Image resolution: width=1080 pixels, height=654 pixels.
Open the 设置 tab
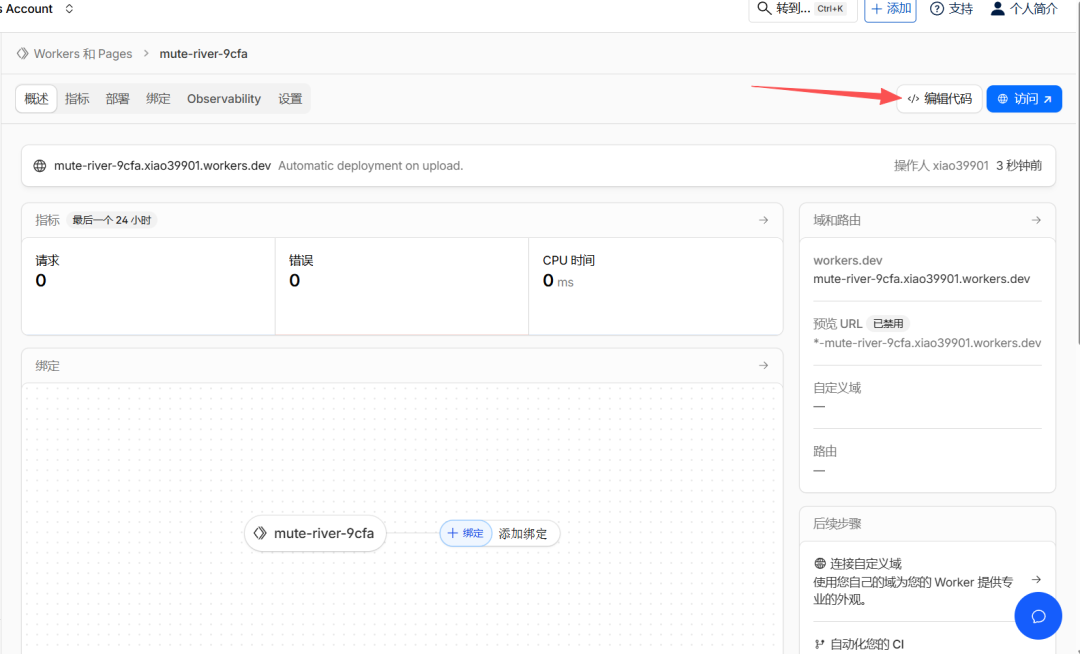click(x=290, y=98)
